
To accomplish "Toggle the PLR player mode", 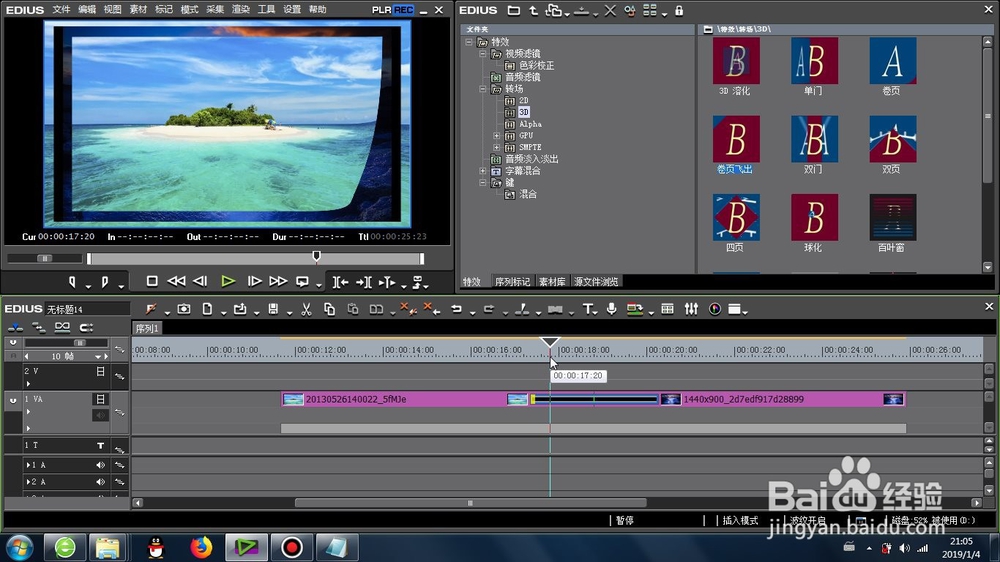I will pyautogui.click(x=381, y=10).
